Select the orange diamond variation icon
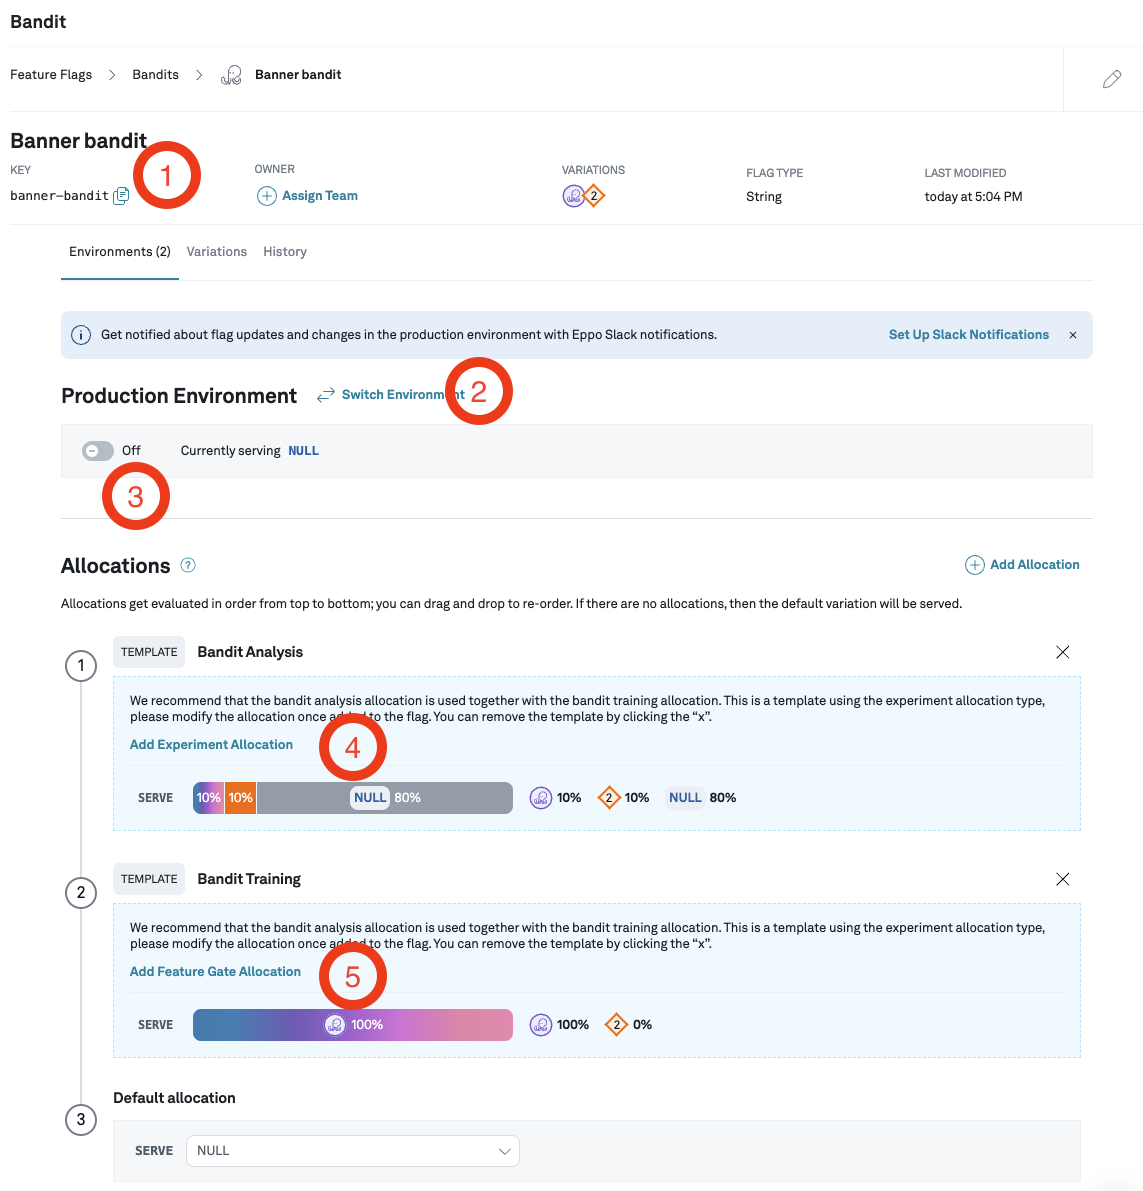Viewport: 1143px width, 1191px height. [594, 196]
